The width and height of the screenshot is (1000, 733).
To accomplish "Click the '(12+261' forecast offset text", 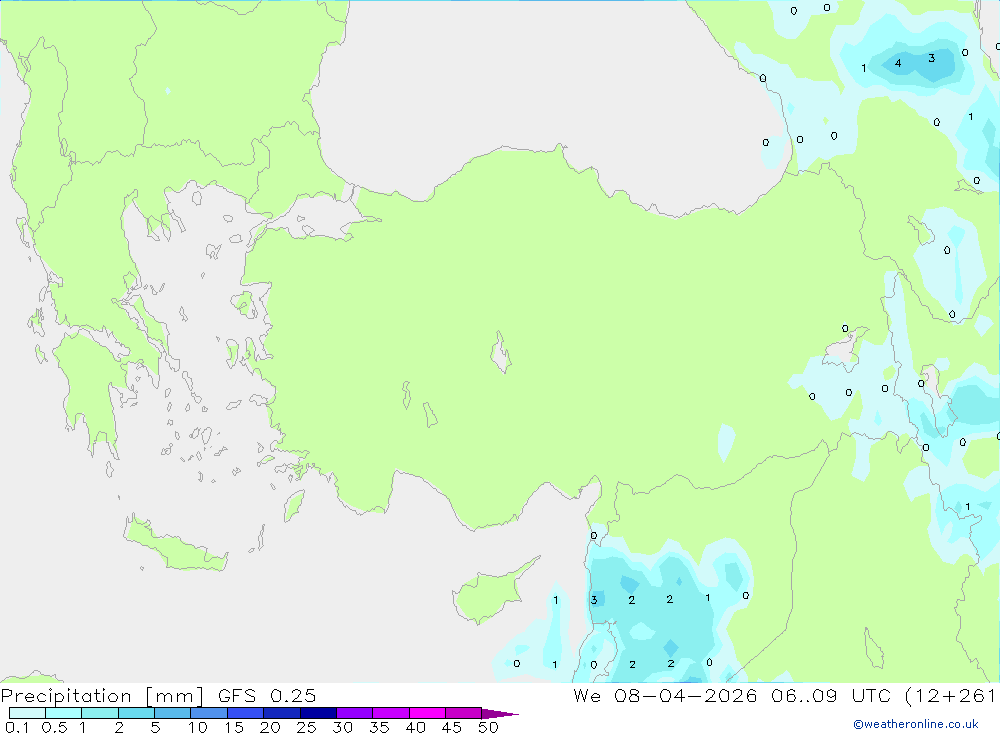I will pyautogui.click(x=950, y=696).
